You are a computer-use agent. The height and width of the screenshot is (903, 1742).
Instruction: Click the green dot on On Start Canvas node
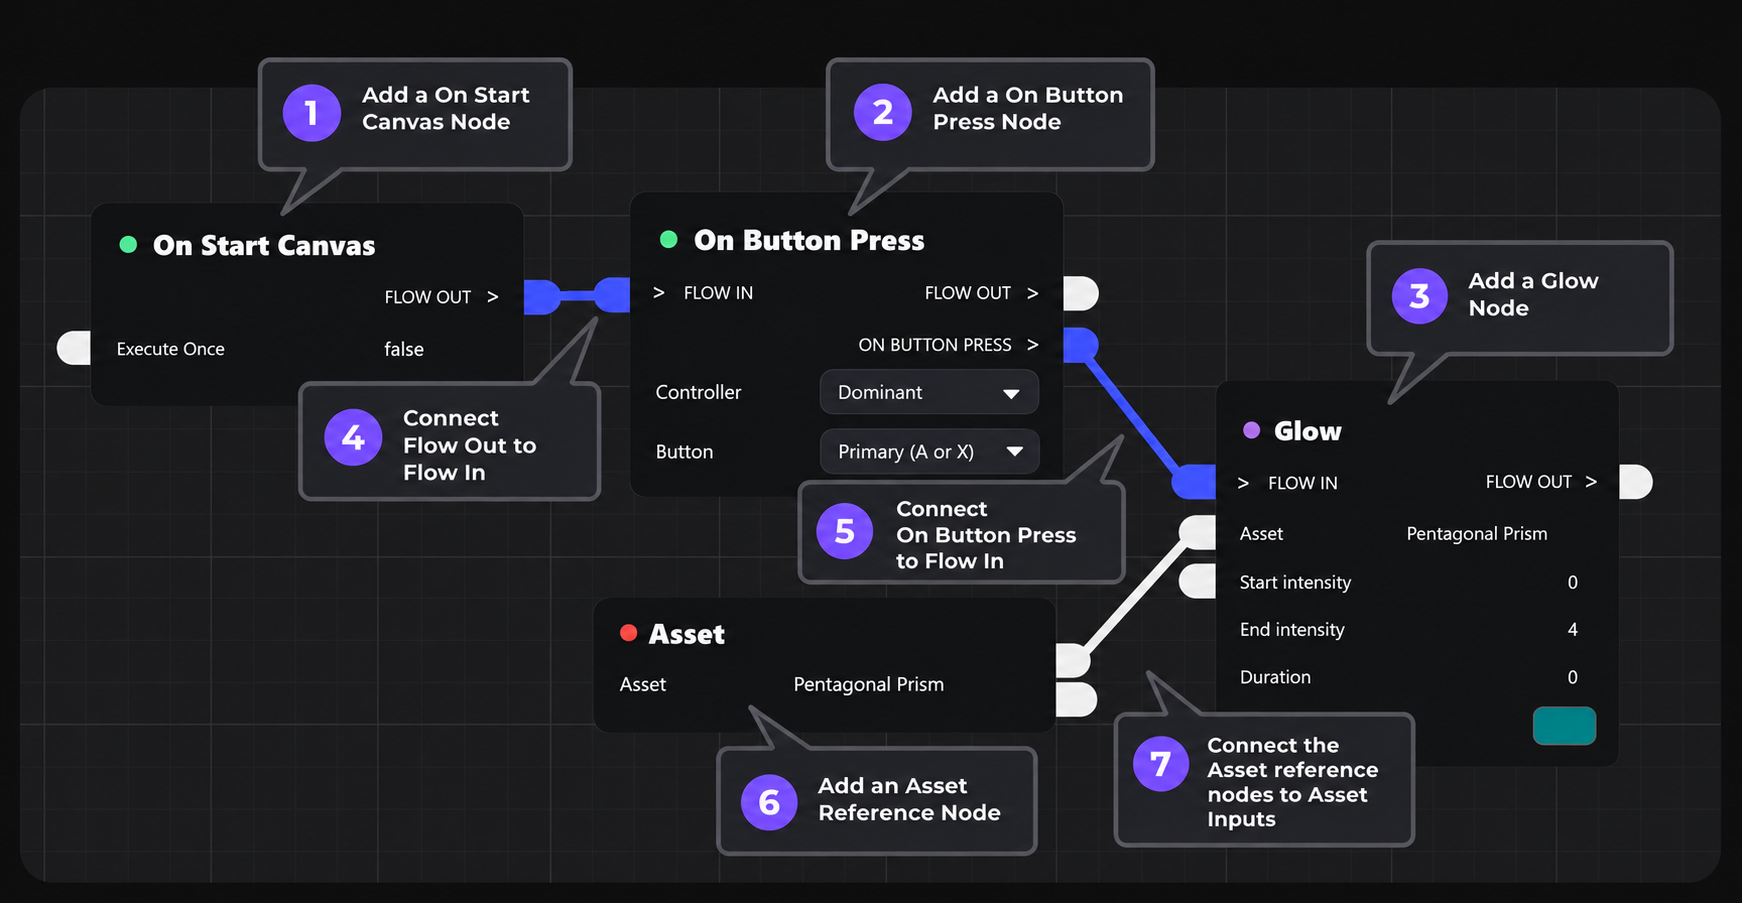pos(128,245)
